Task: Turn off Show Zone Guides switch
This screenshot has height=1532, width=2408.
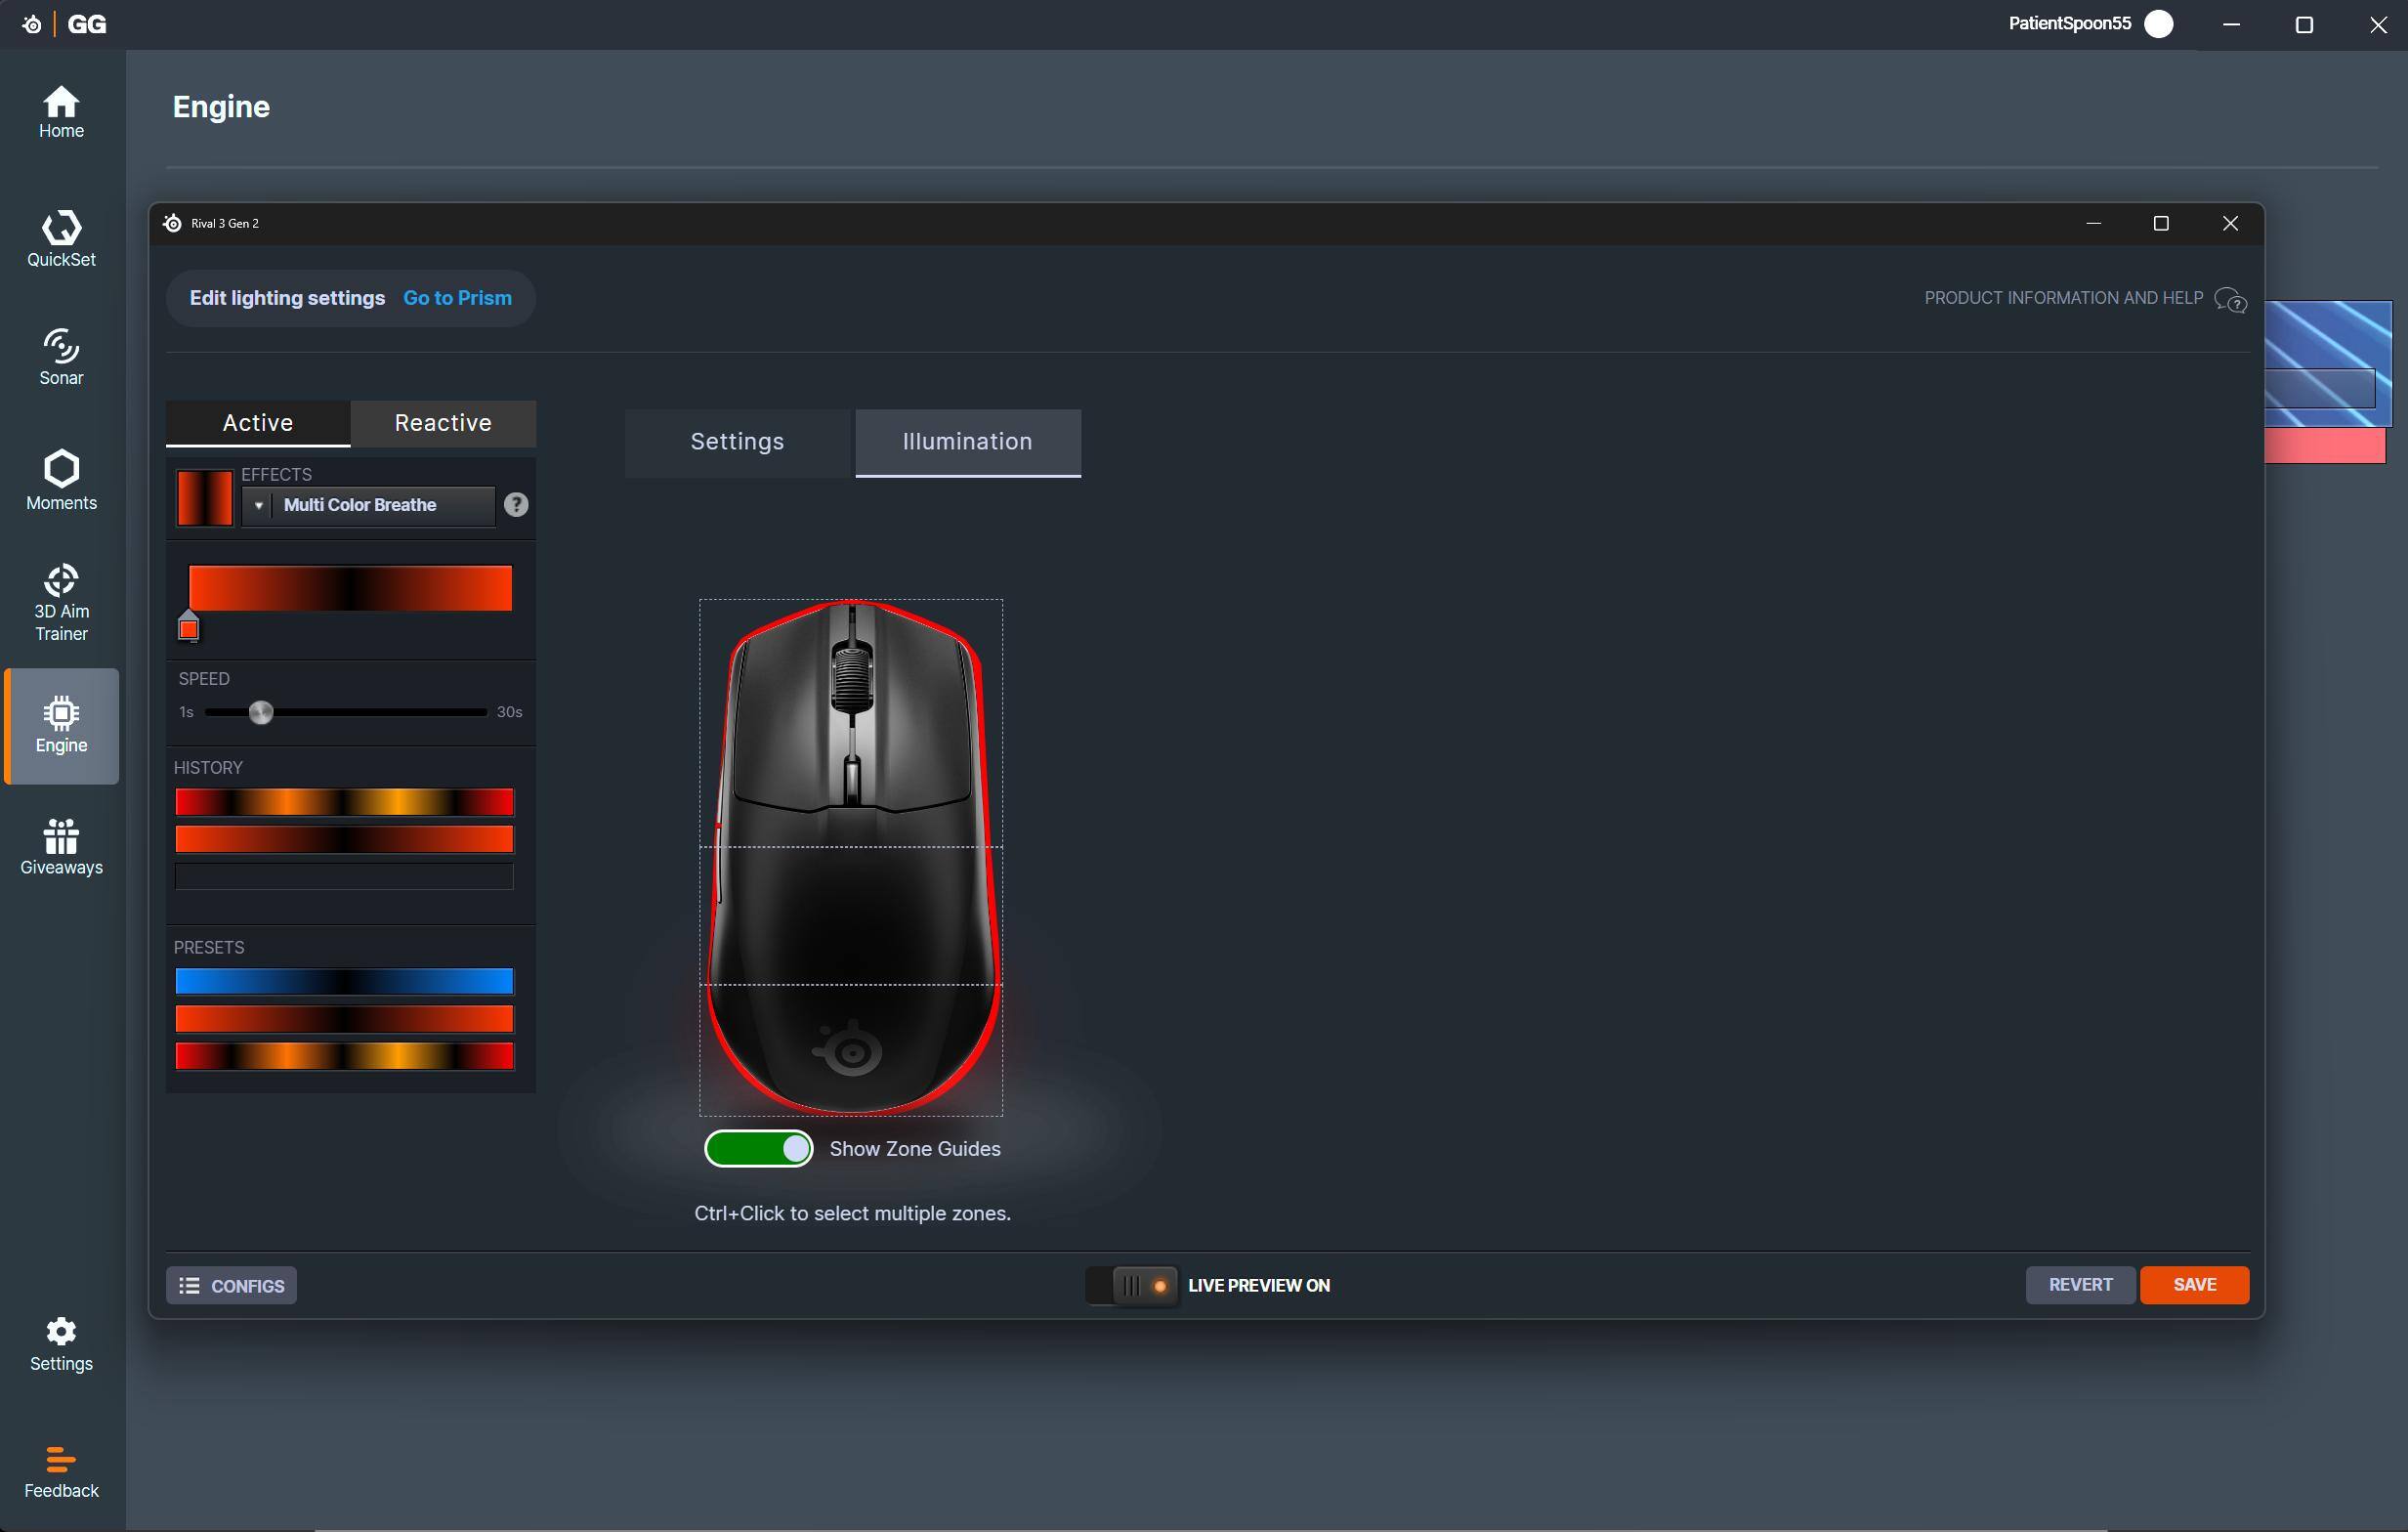Action: [758, 1149]
